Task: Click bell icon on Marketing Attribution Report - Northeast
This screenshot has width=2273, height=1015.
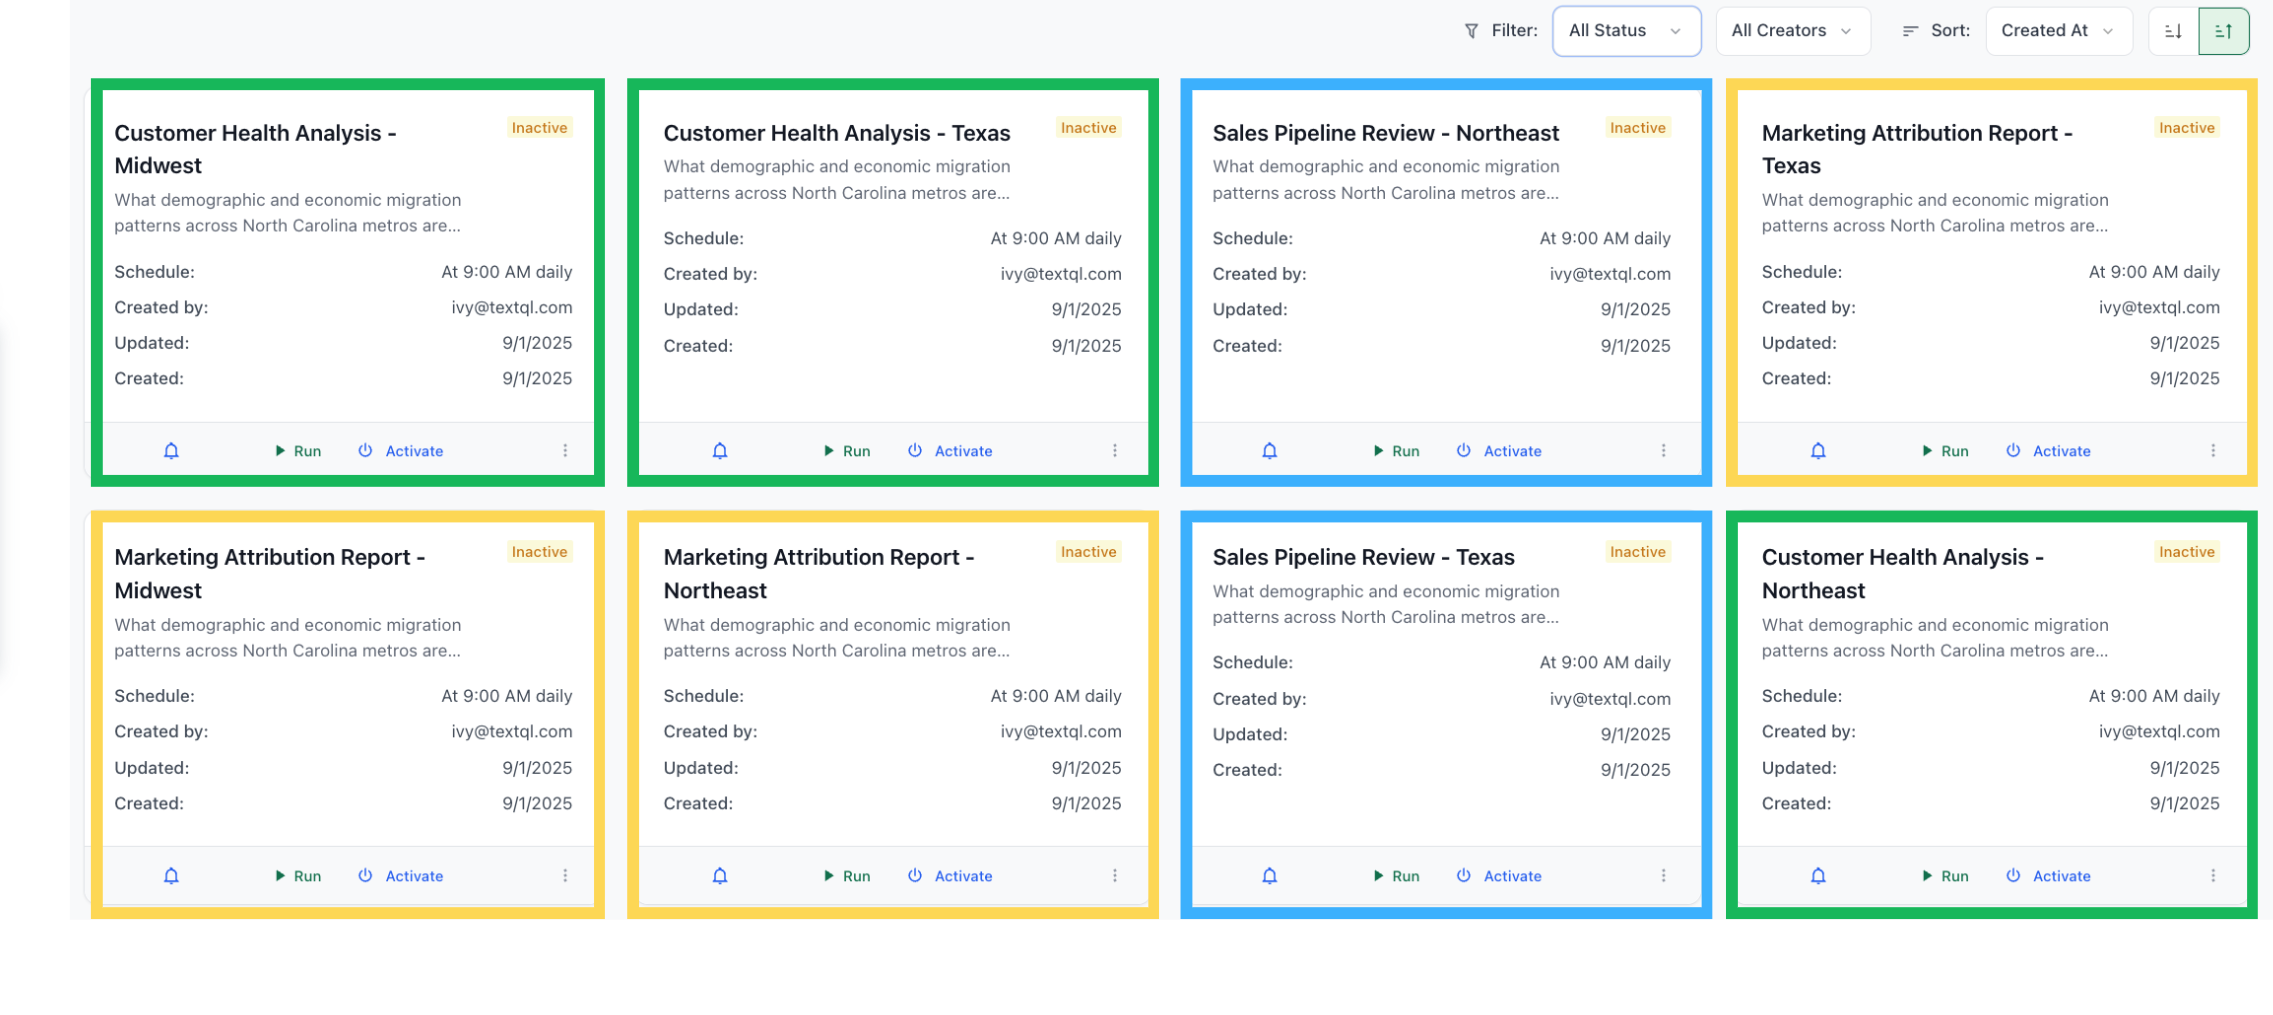Action: pos(720,876)
